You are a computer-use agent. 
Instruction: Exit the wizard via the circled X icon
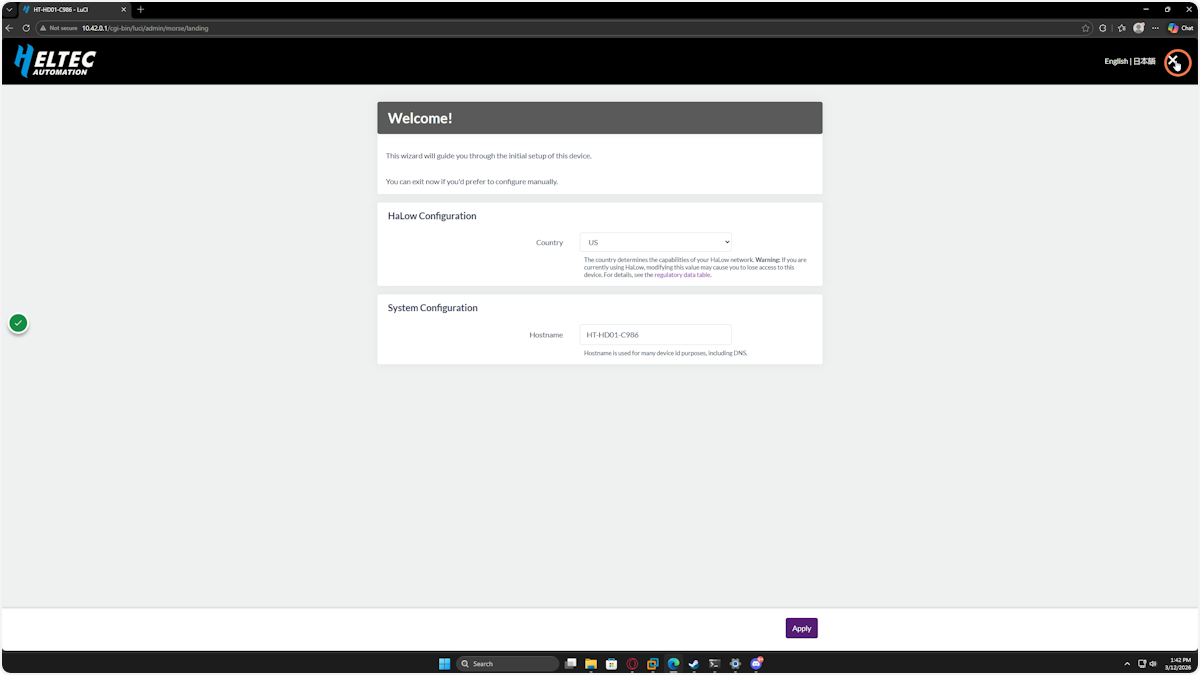click(x=1177, y=61)
